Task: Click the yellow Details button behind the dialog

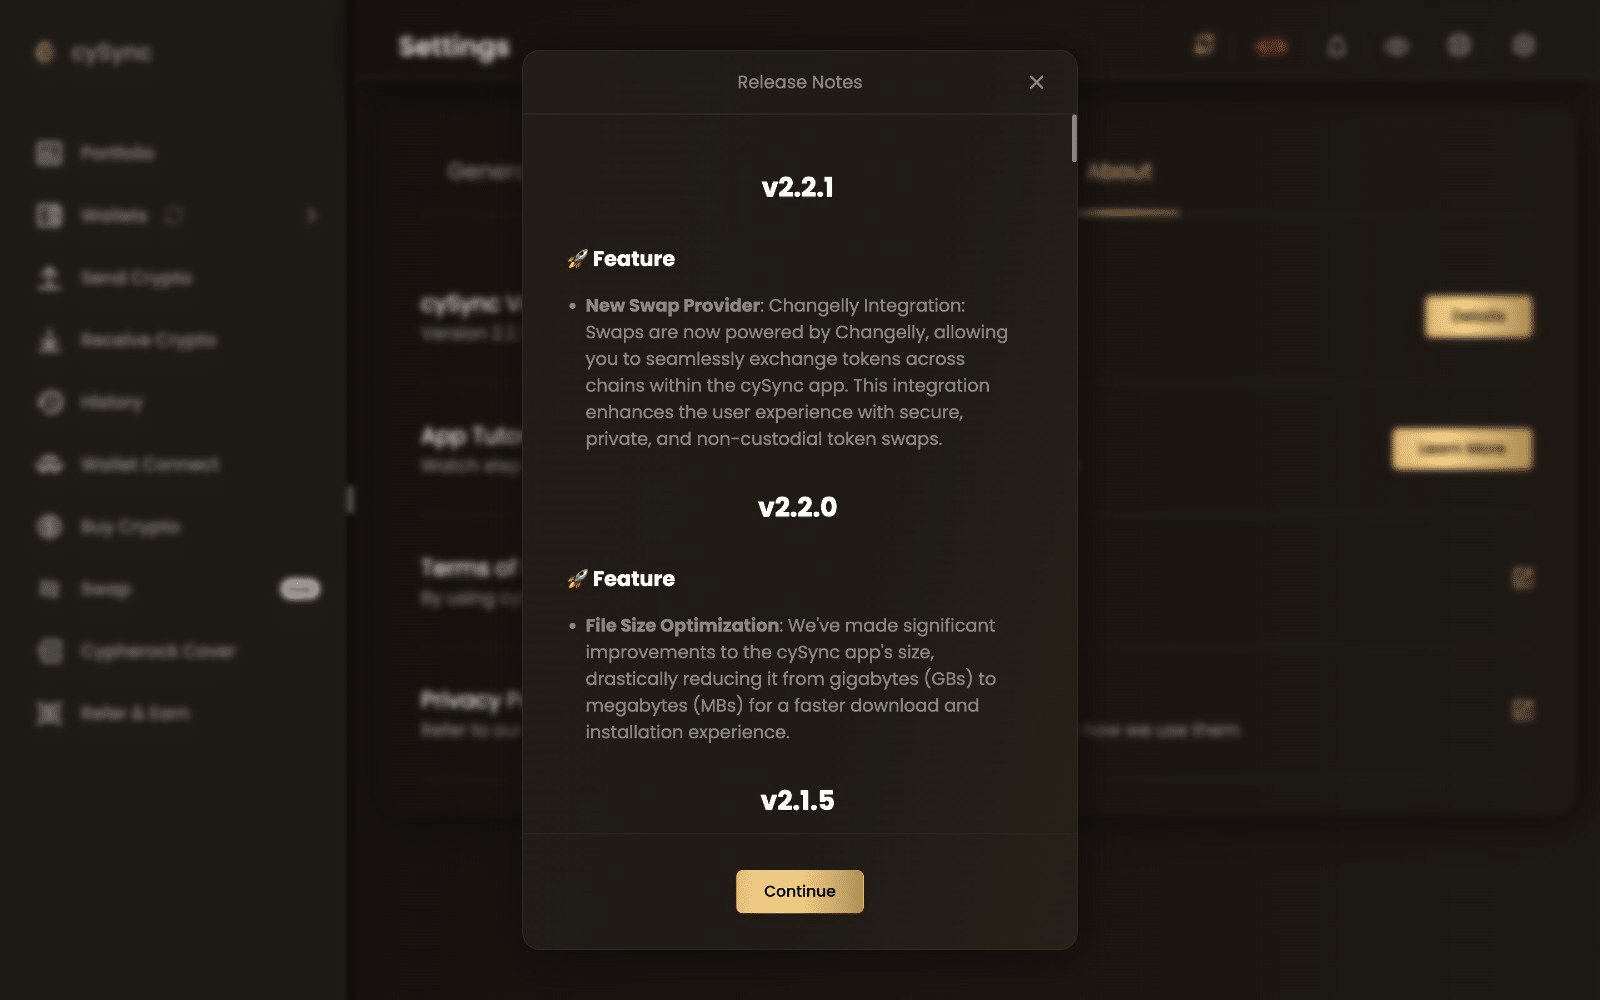Action: coord(1478,317)
